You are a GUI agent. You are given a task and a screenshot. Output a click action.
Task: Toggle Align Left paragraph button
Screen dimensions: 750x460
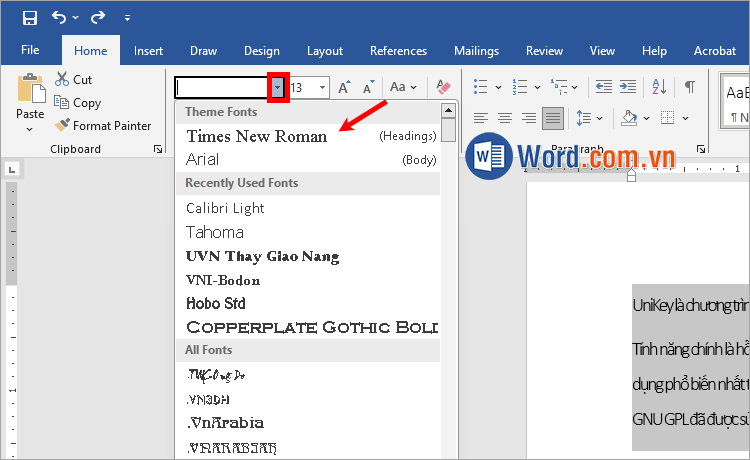click(x=480, y=118)
